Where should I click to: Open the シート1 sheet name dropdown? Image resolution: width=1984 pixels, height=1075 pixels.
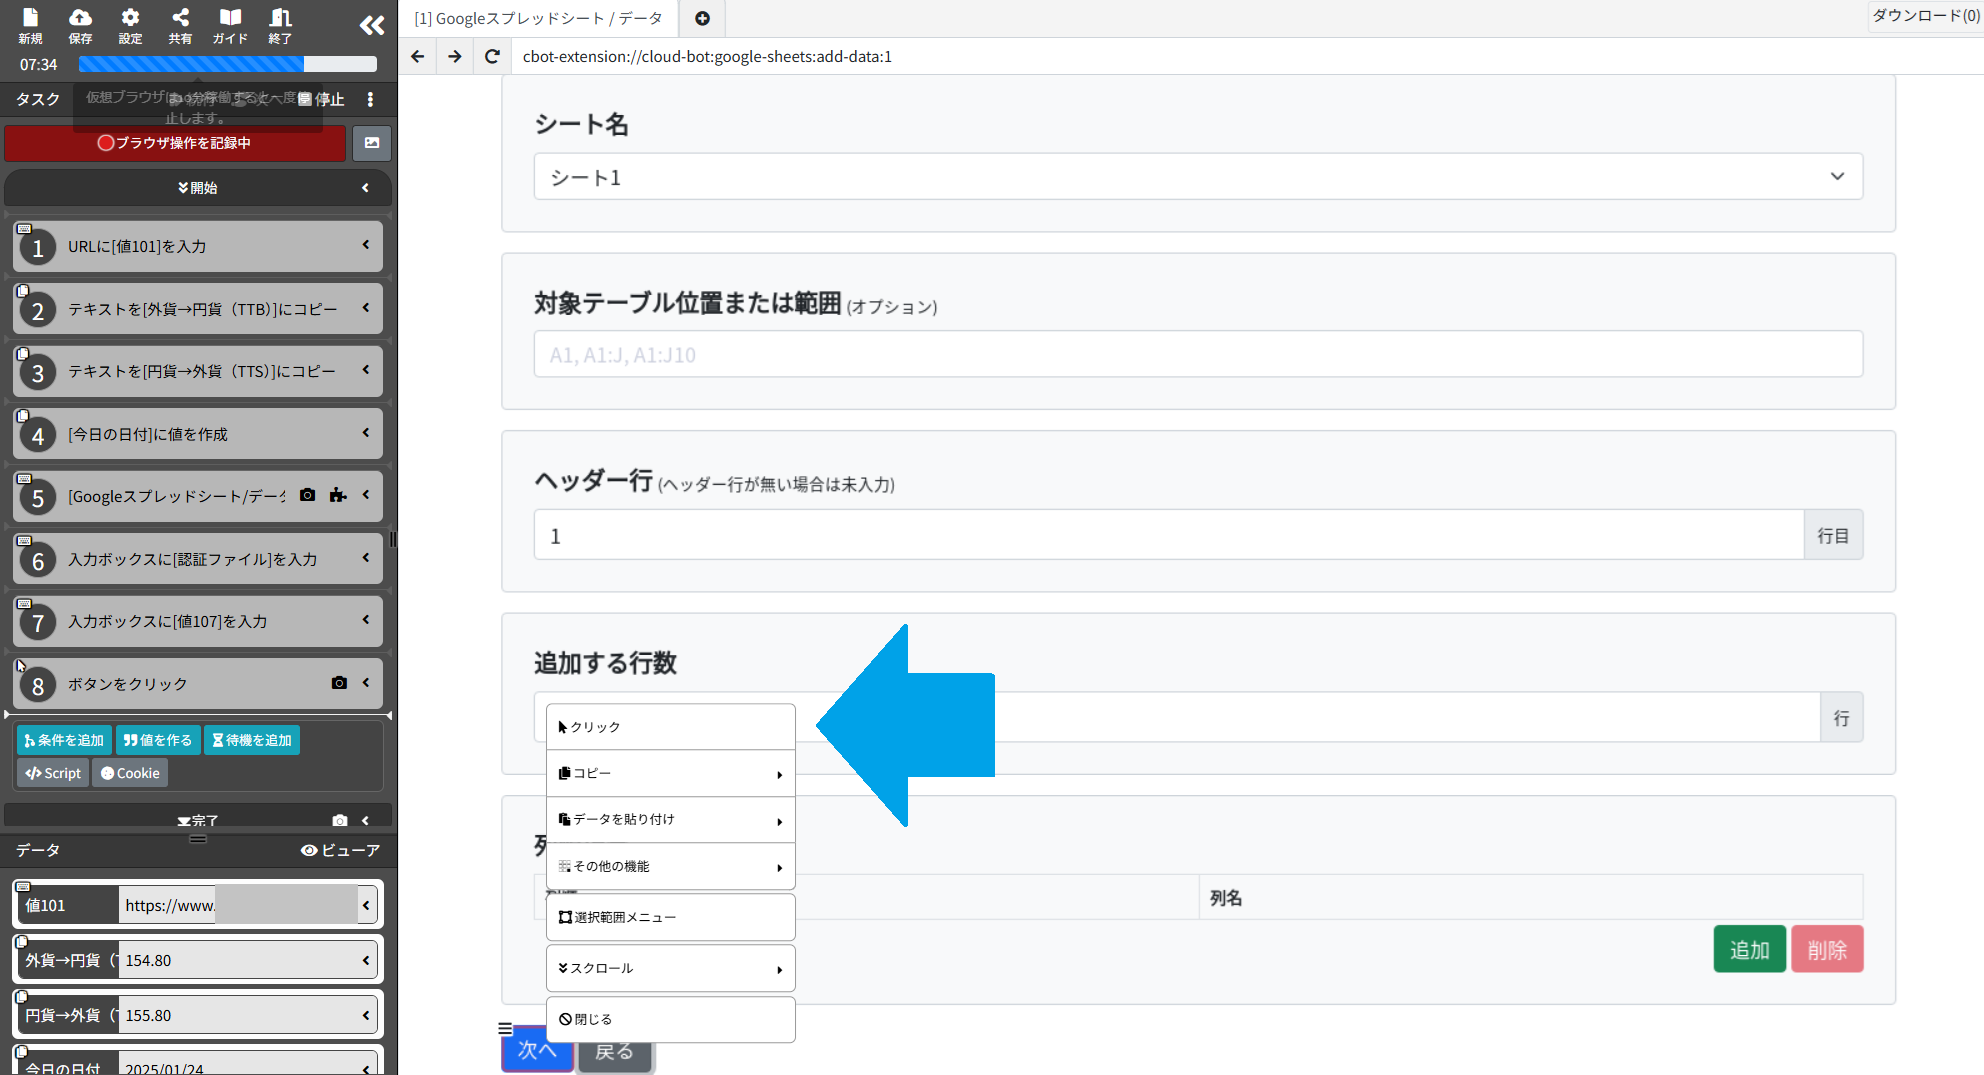click(x=1837, y=176)
